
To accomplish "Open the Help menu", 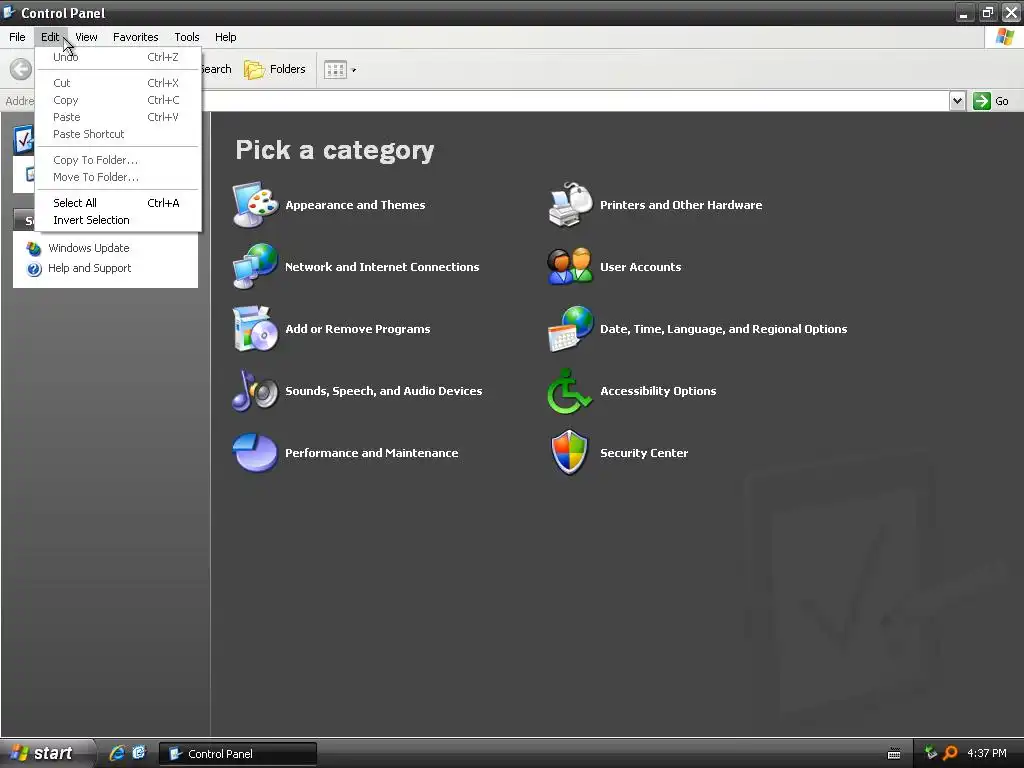I will tap(225, 37).
